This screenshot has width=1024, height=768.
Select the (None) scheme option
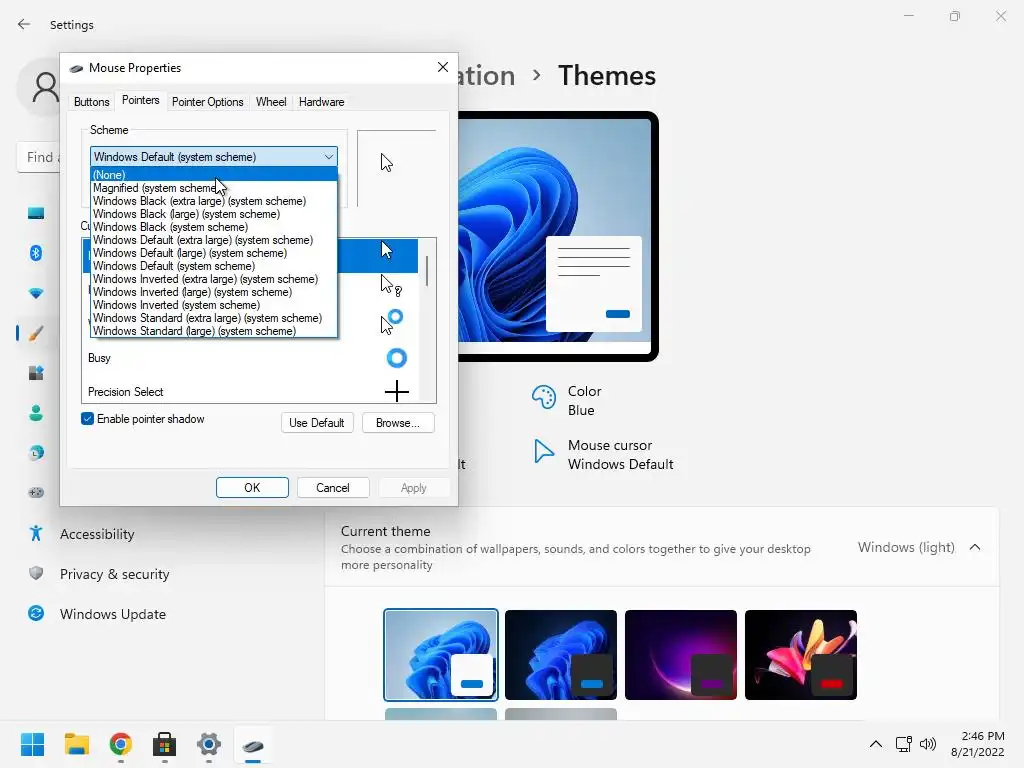click(214, 174)
